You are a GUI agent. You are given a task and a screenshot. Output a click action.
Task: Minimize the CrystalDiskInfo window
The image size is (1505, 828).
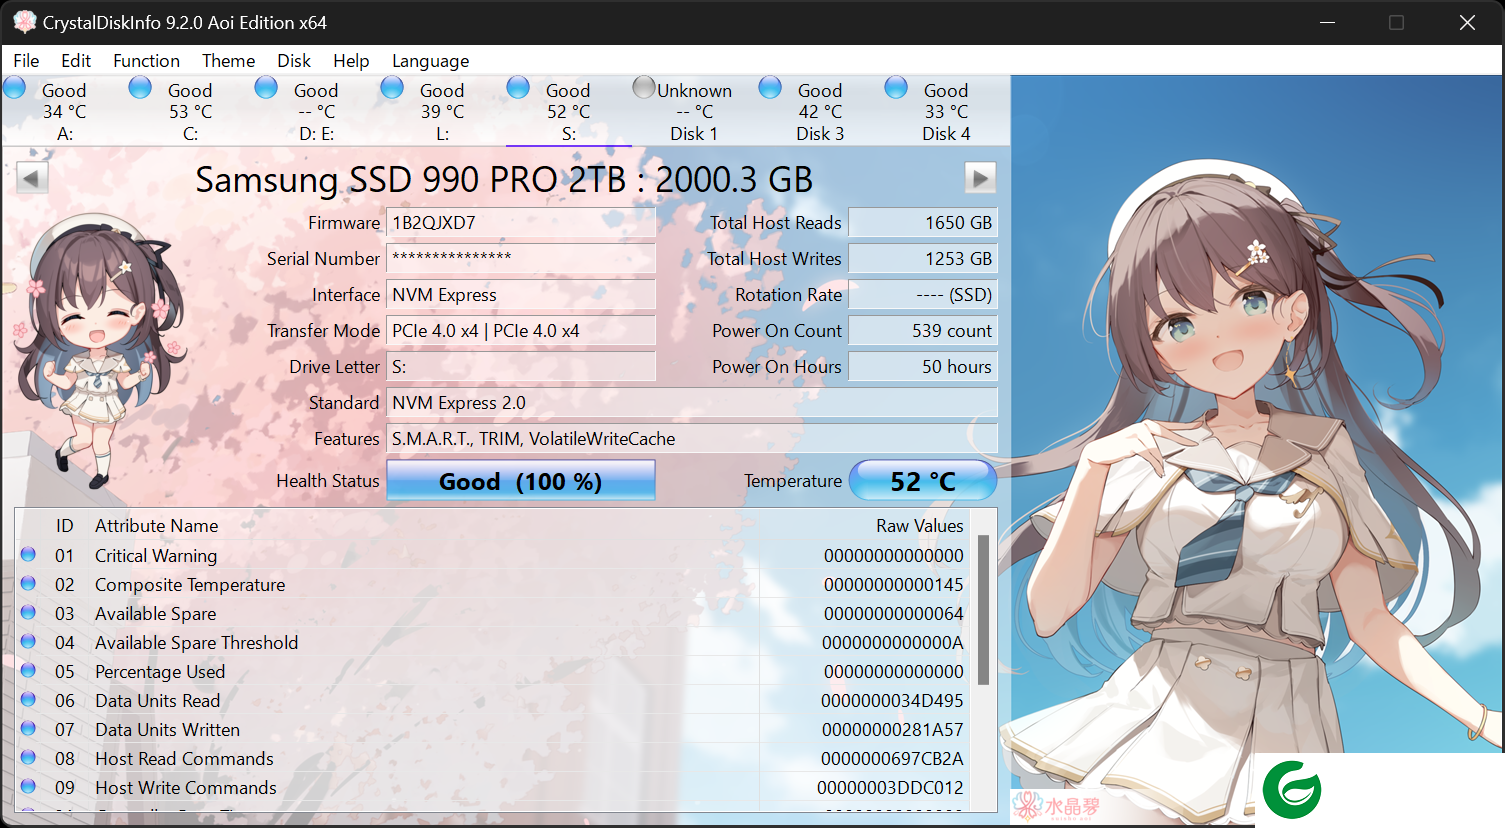(x=1327, y=22)
